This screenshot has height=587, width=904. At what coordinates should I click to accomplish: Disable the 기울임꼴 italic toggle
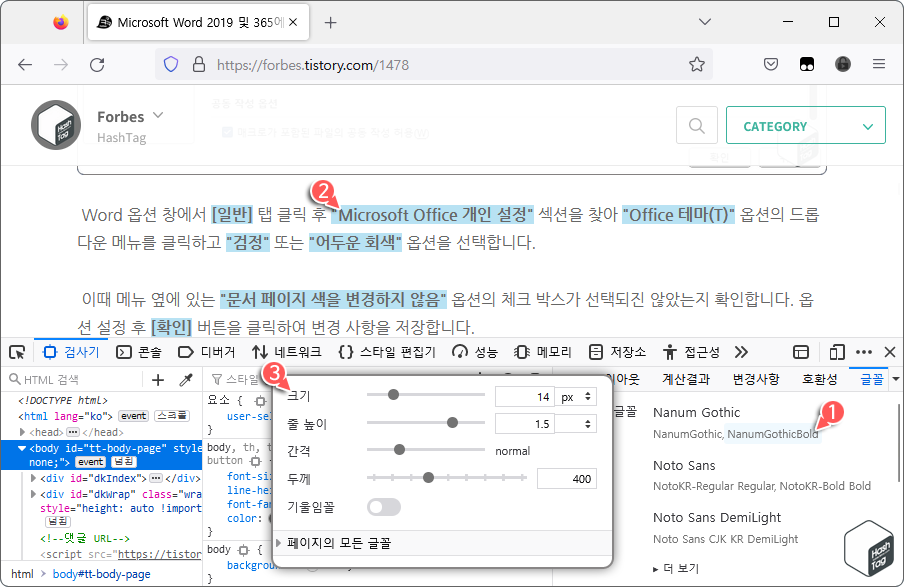pyautogui.click(x=383, y=508)
